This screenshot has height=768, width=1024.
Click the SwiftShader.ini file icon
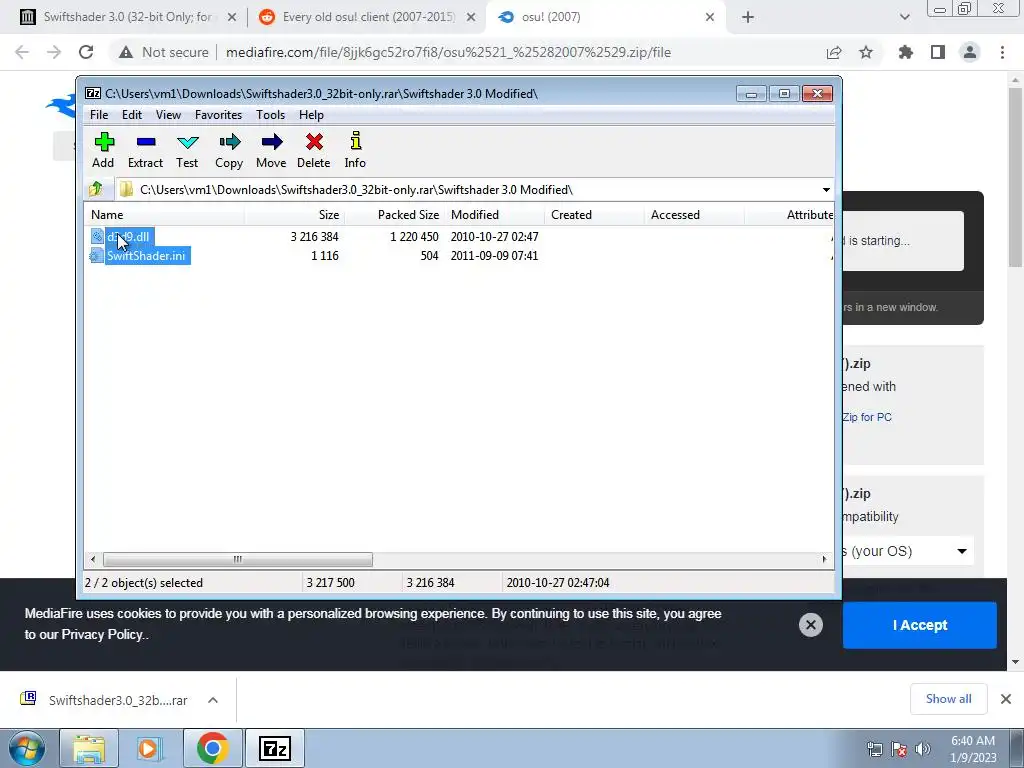pos(97,255)
